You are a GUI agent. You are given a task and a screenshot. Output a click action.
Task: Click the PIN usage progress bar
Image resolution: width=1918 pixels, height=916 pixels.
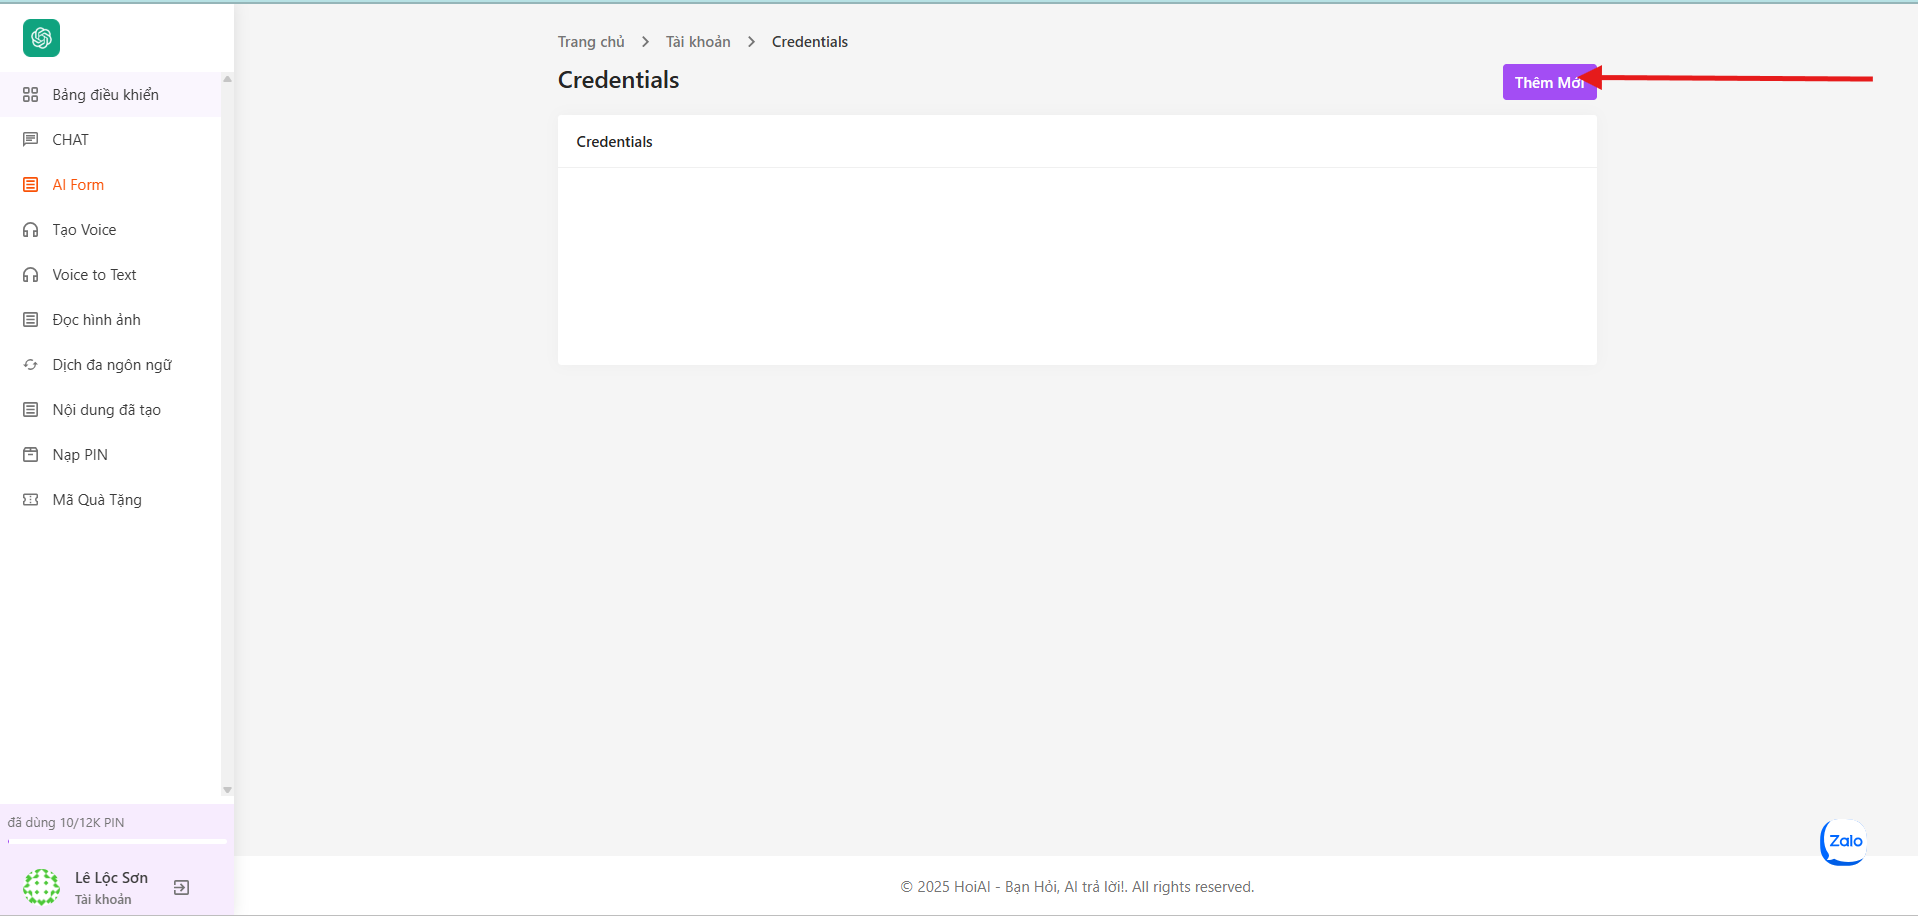pos(117,841)
